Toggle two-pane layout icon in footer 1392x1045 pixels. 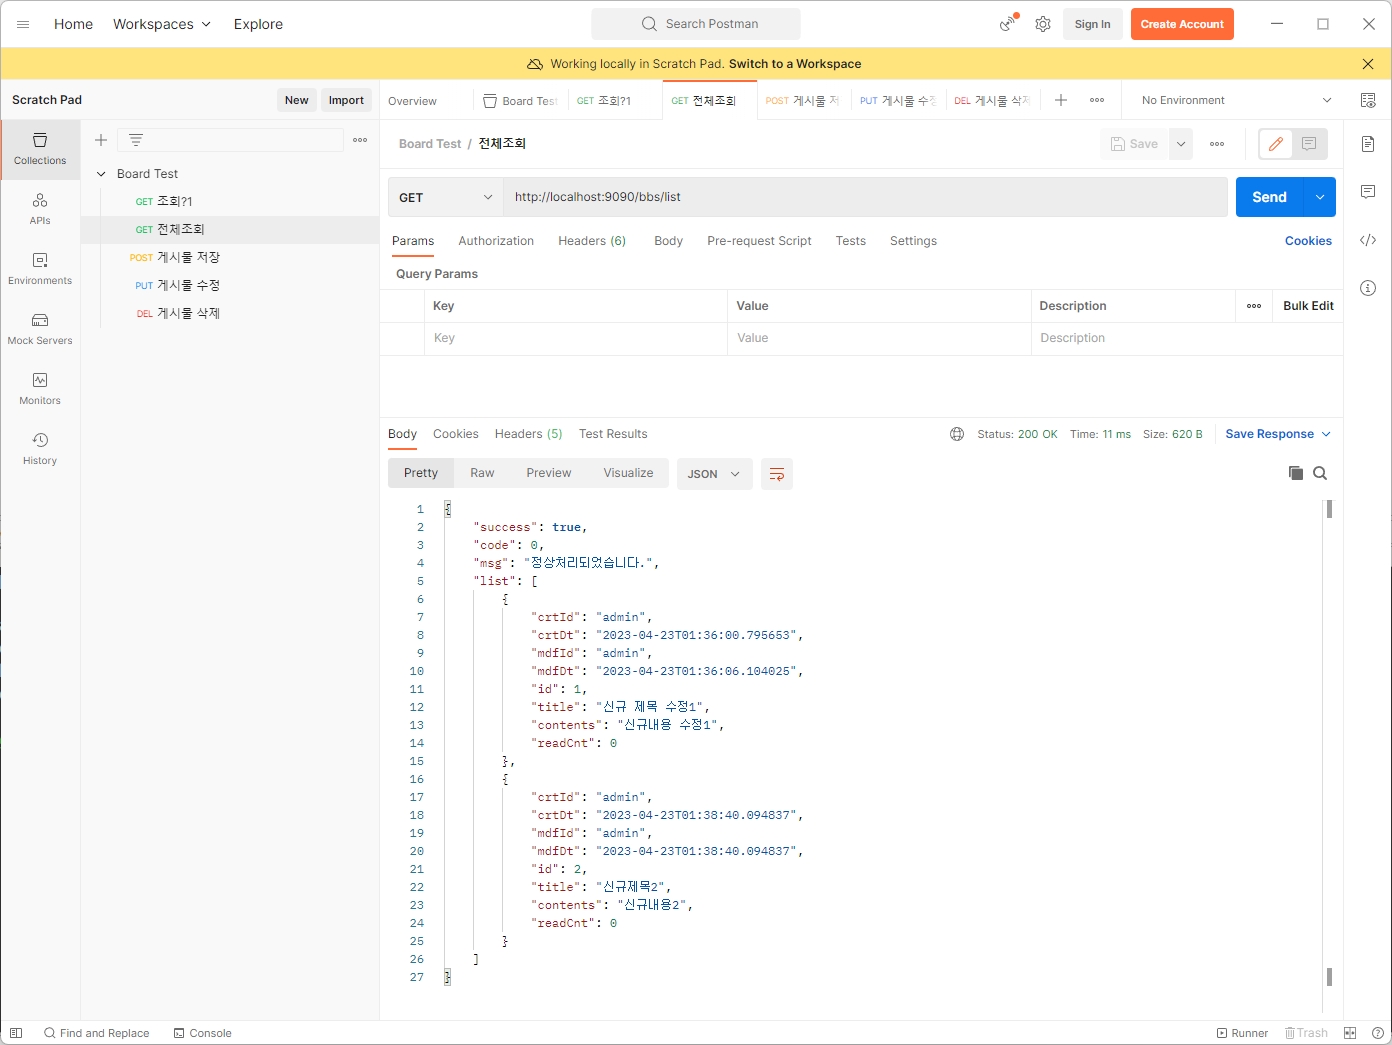coord(1350,1033)
